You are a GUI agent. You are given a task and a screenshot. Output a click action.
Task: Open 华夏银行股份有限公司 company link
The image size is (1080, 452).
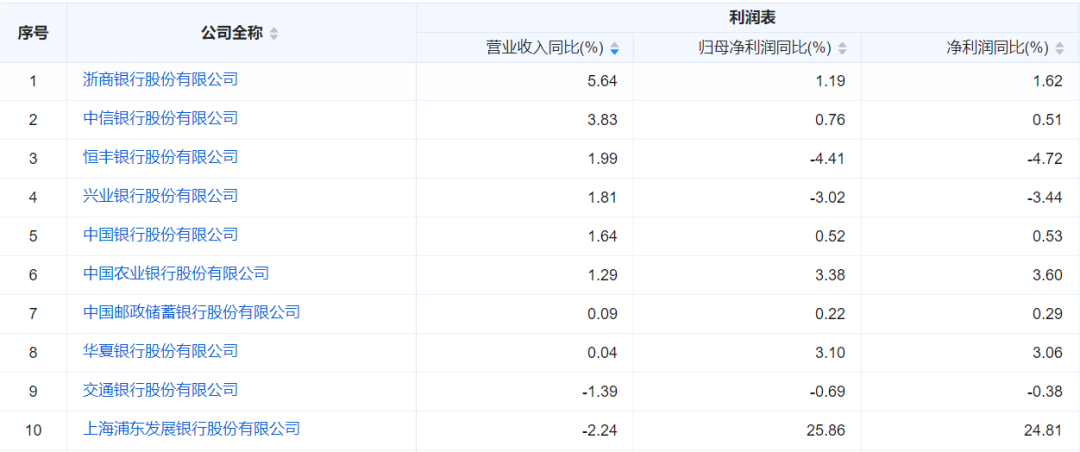[x=160, y=351]
